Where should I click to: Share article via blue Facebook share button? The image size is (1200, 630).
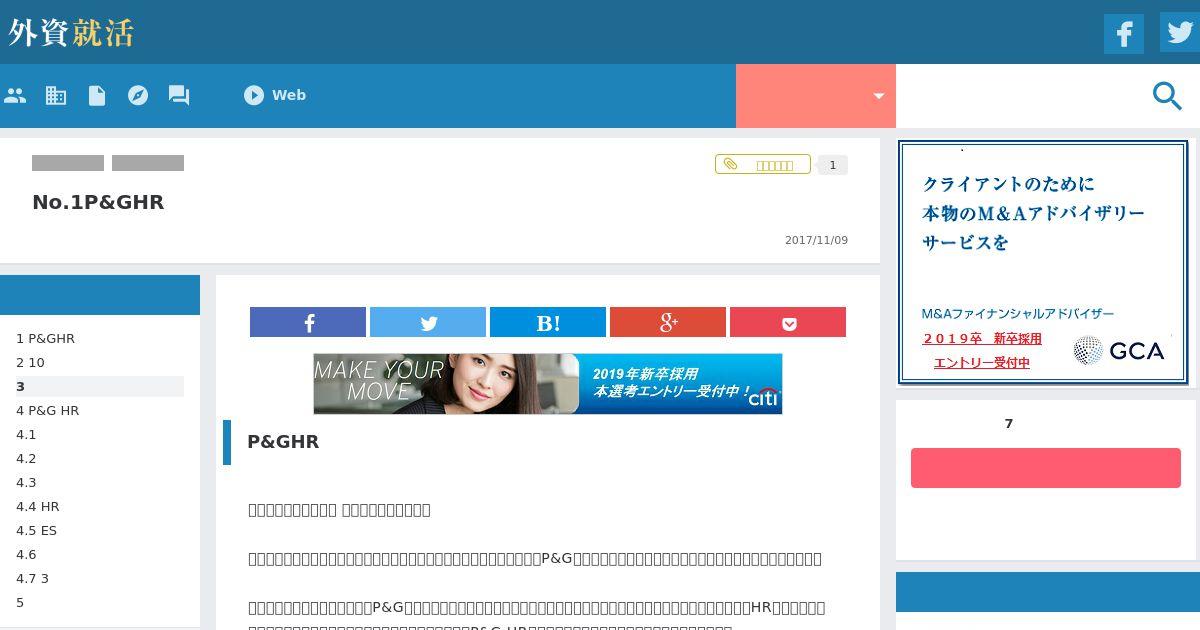pyautogui.click(x=308, y=322)
